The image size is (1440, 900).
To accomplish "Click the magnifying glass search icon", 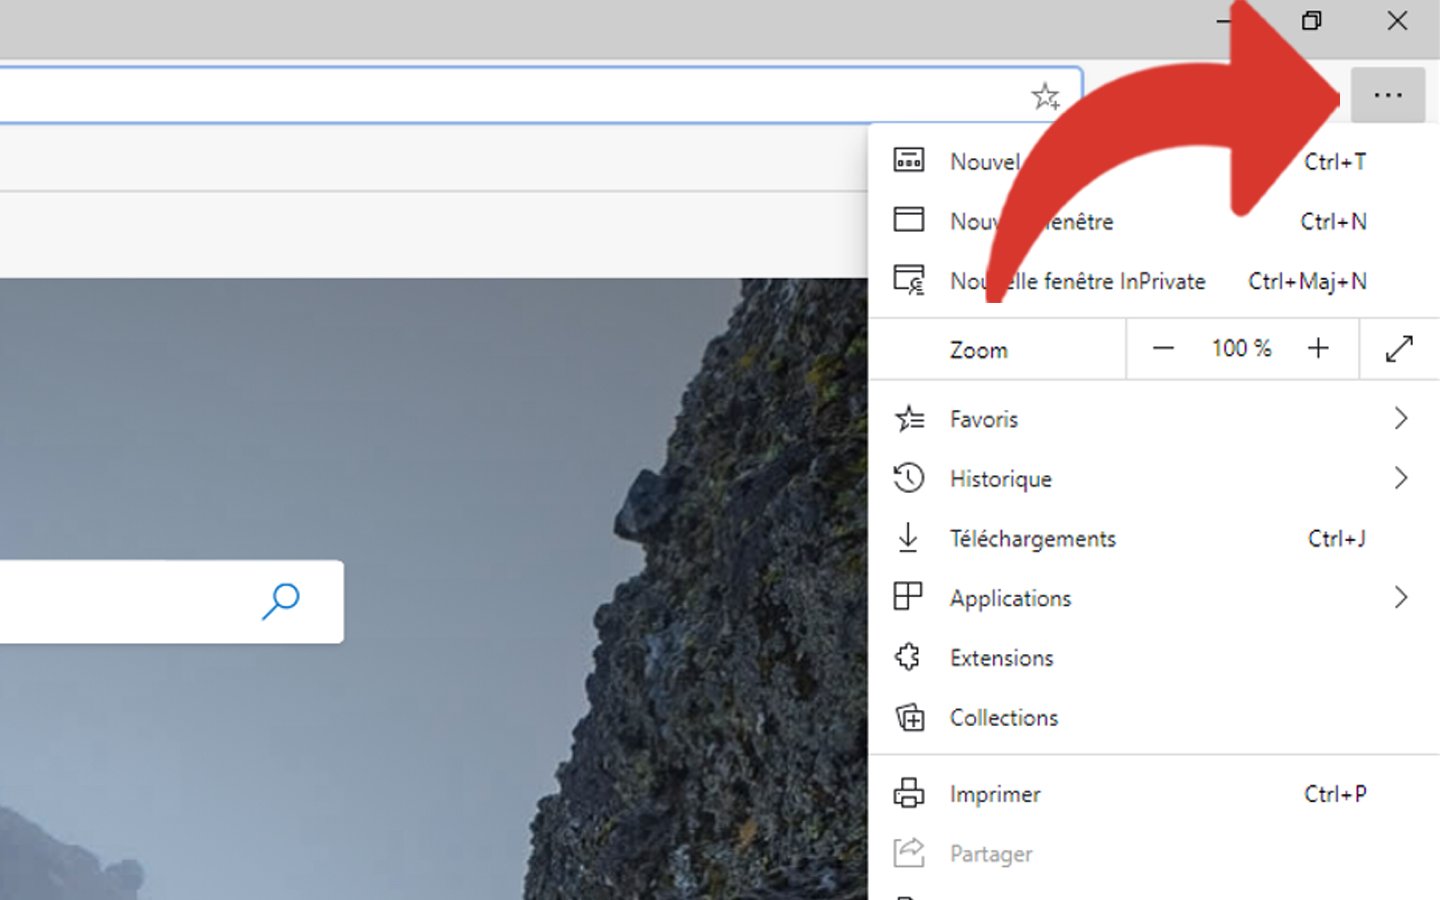I will click(x=280, y=601).
